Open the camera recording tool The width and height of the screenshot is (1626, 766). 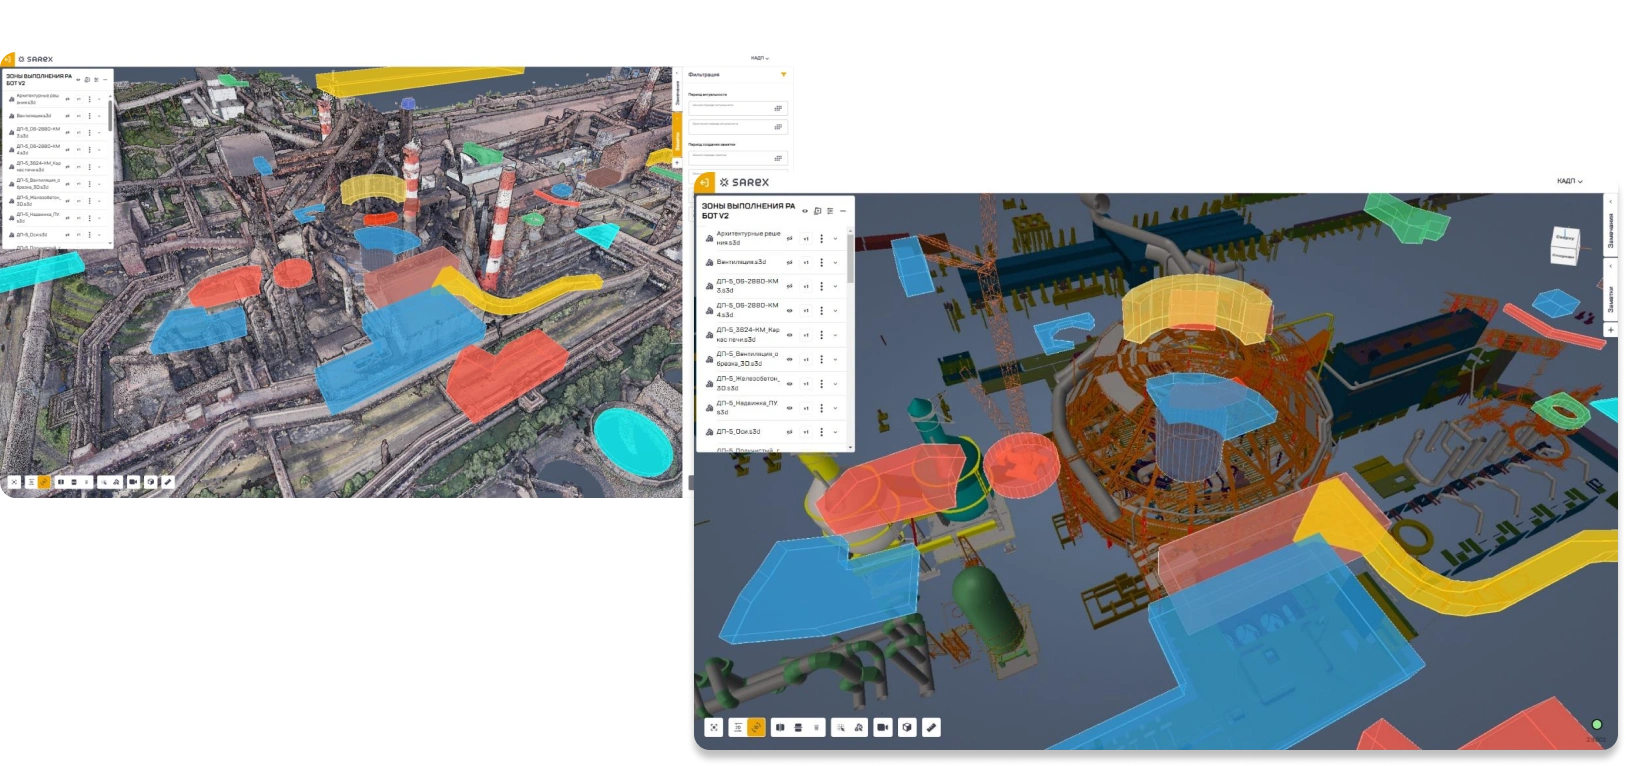pos(883,727)
